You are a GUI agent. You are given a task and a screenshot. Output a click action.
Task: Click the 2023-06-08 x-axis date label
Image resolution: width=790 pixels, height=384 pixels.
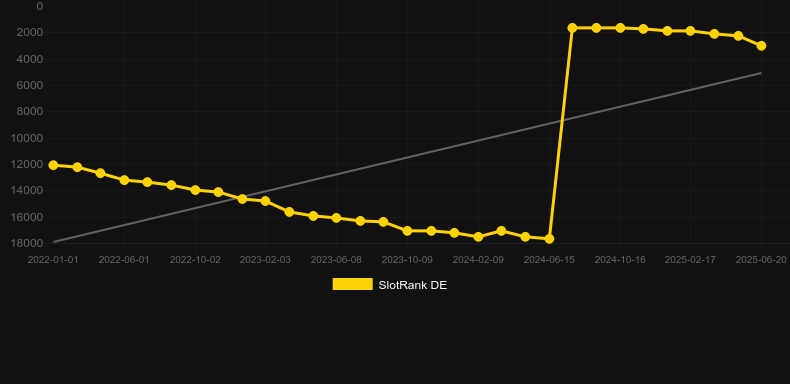336,260
